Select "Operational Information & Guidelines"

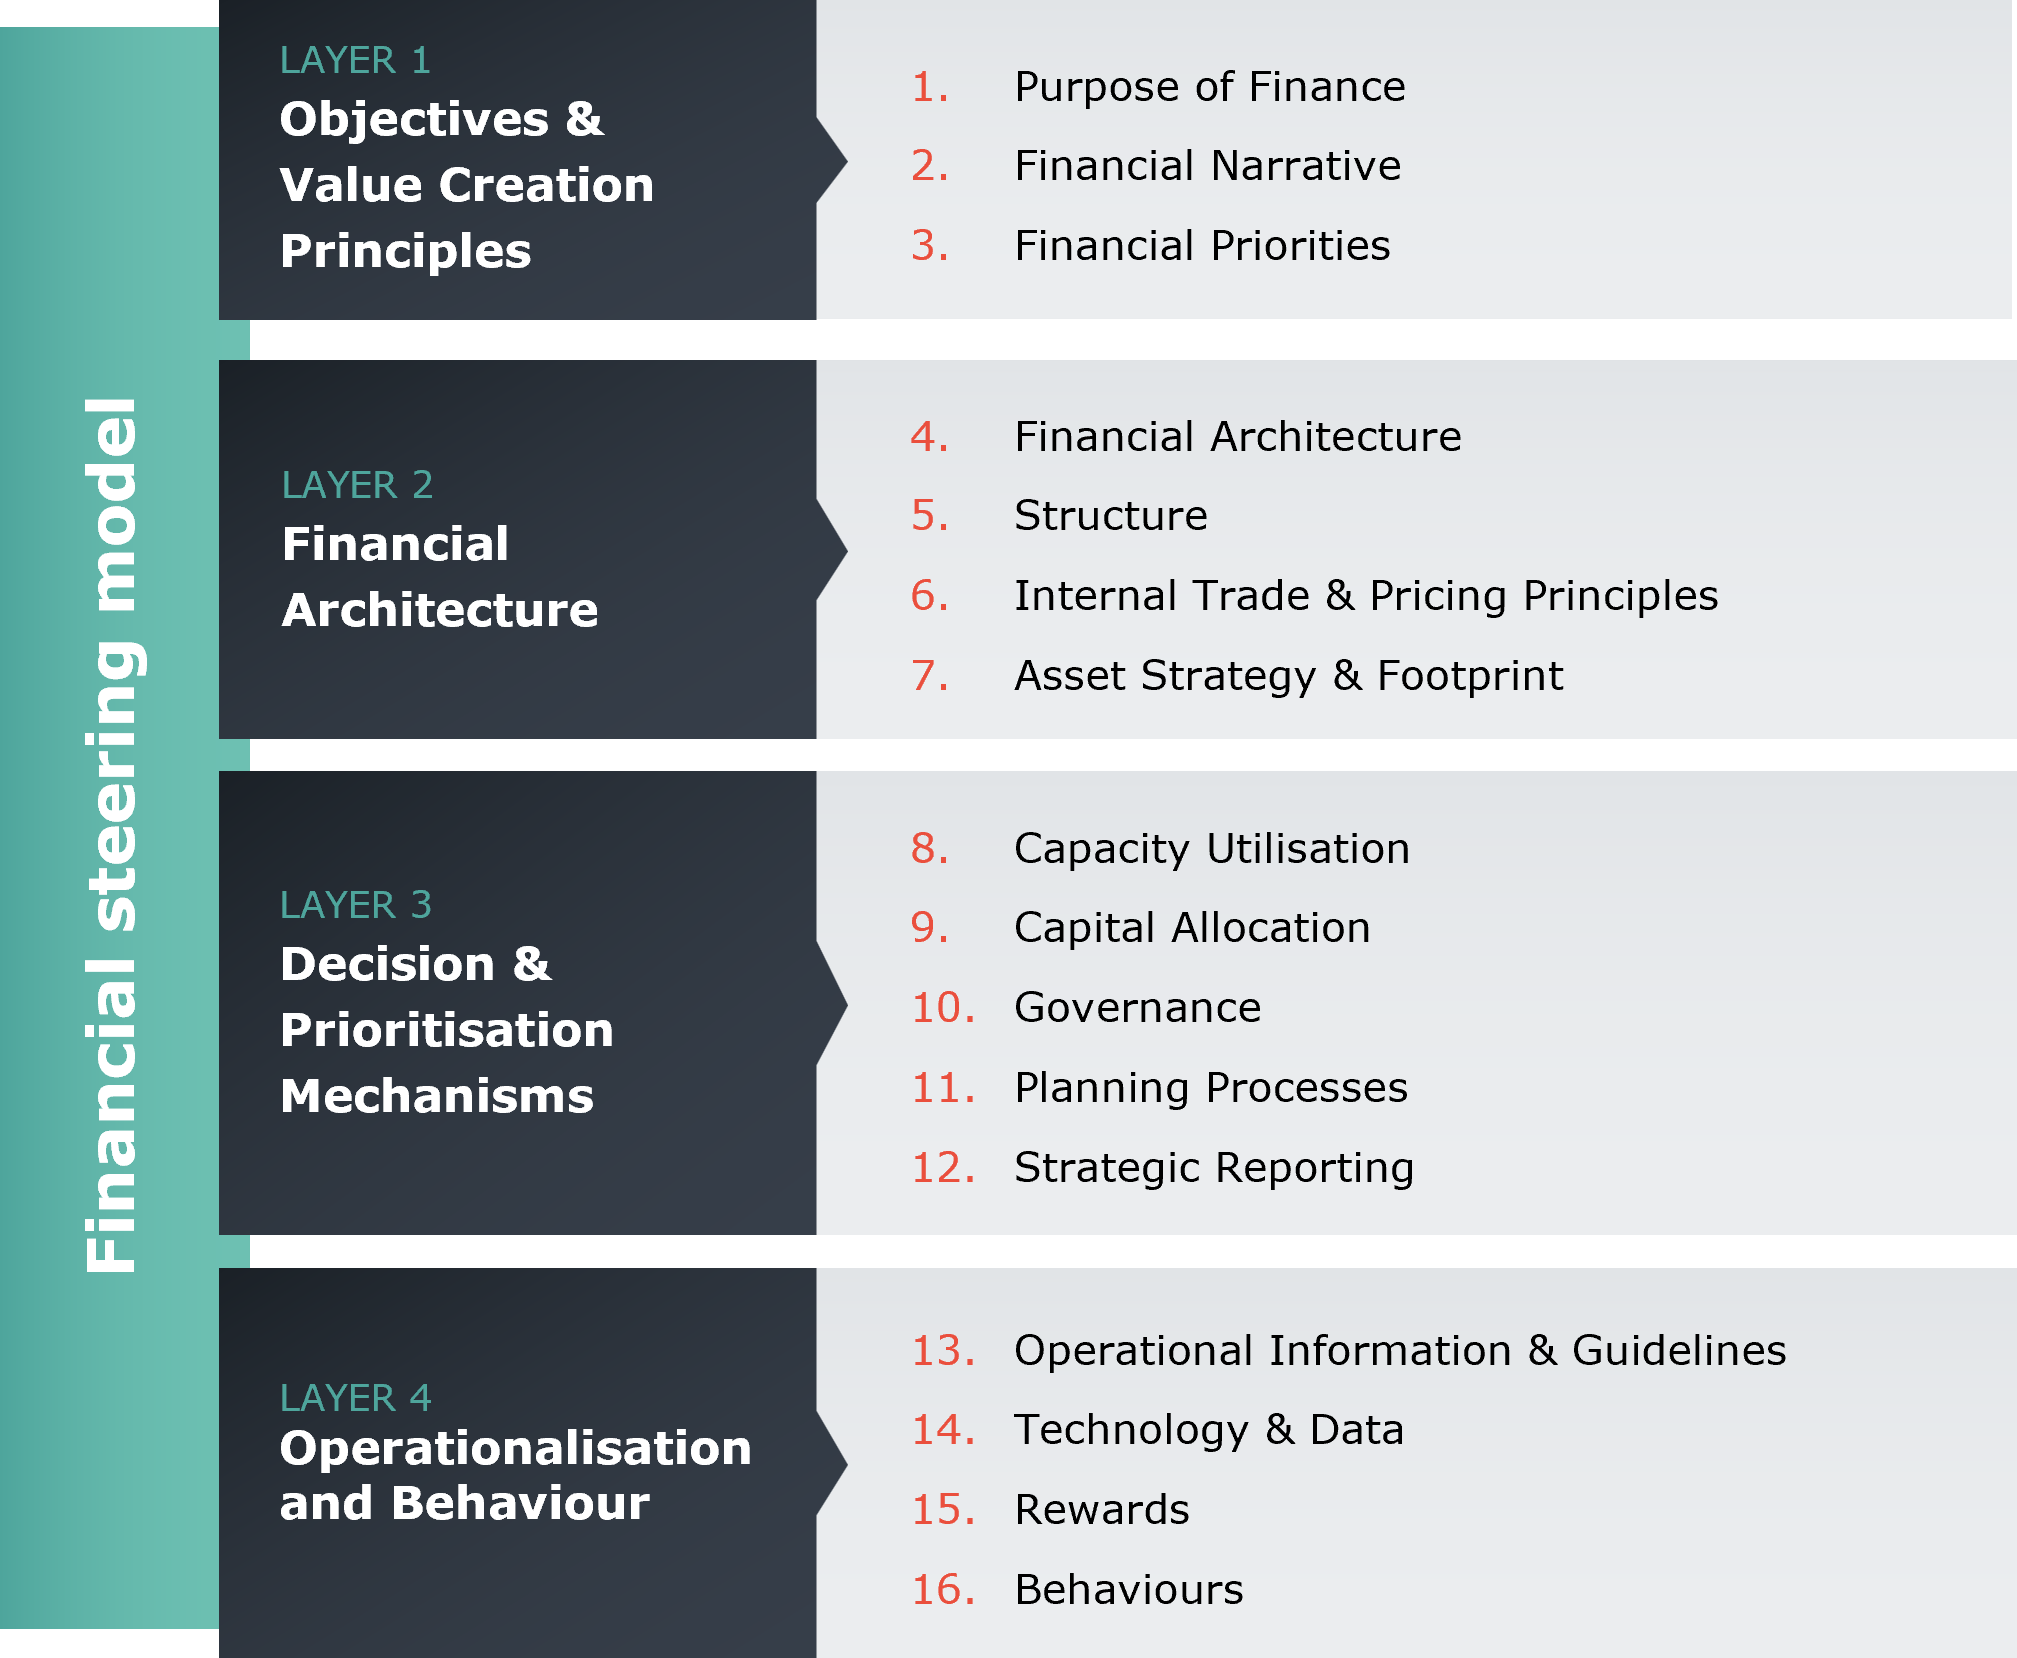pyautogui.click(x=1399, y=1351)
